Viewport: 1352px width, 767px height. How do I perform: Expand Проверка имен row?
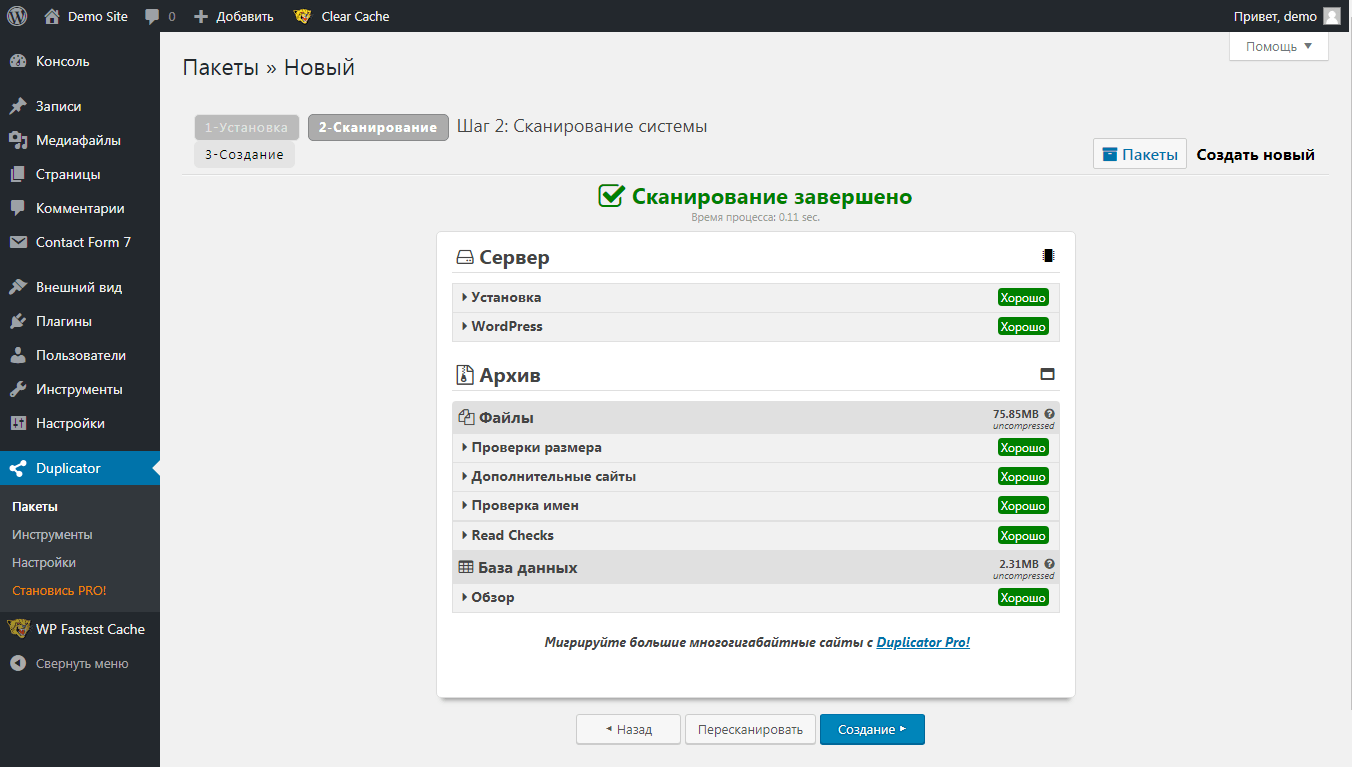755,505
